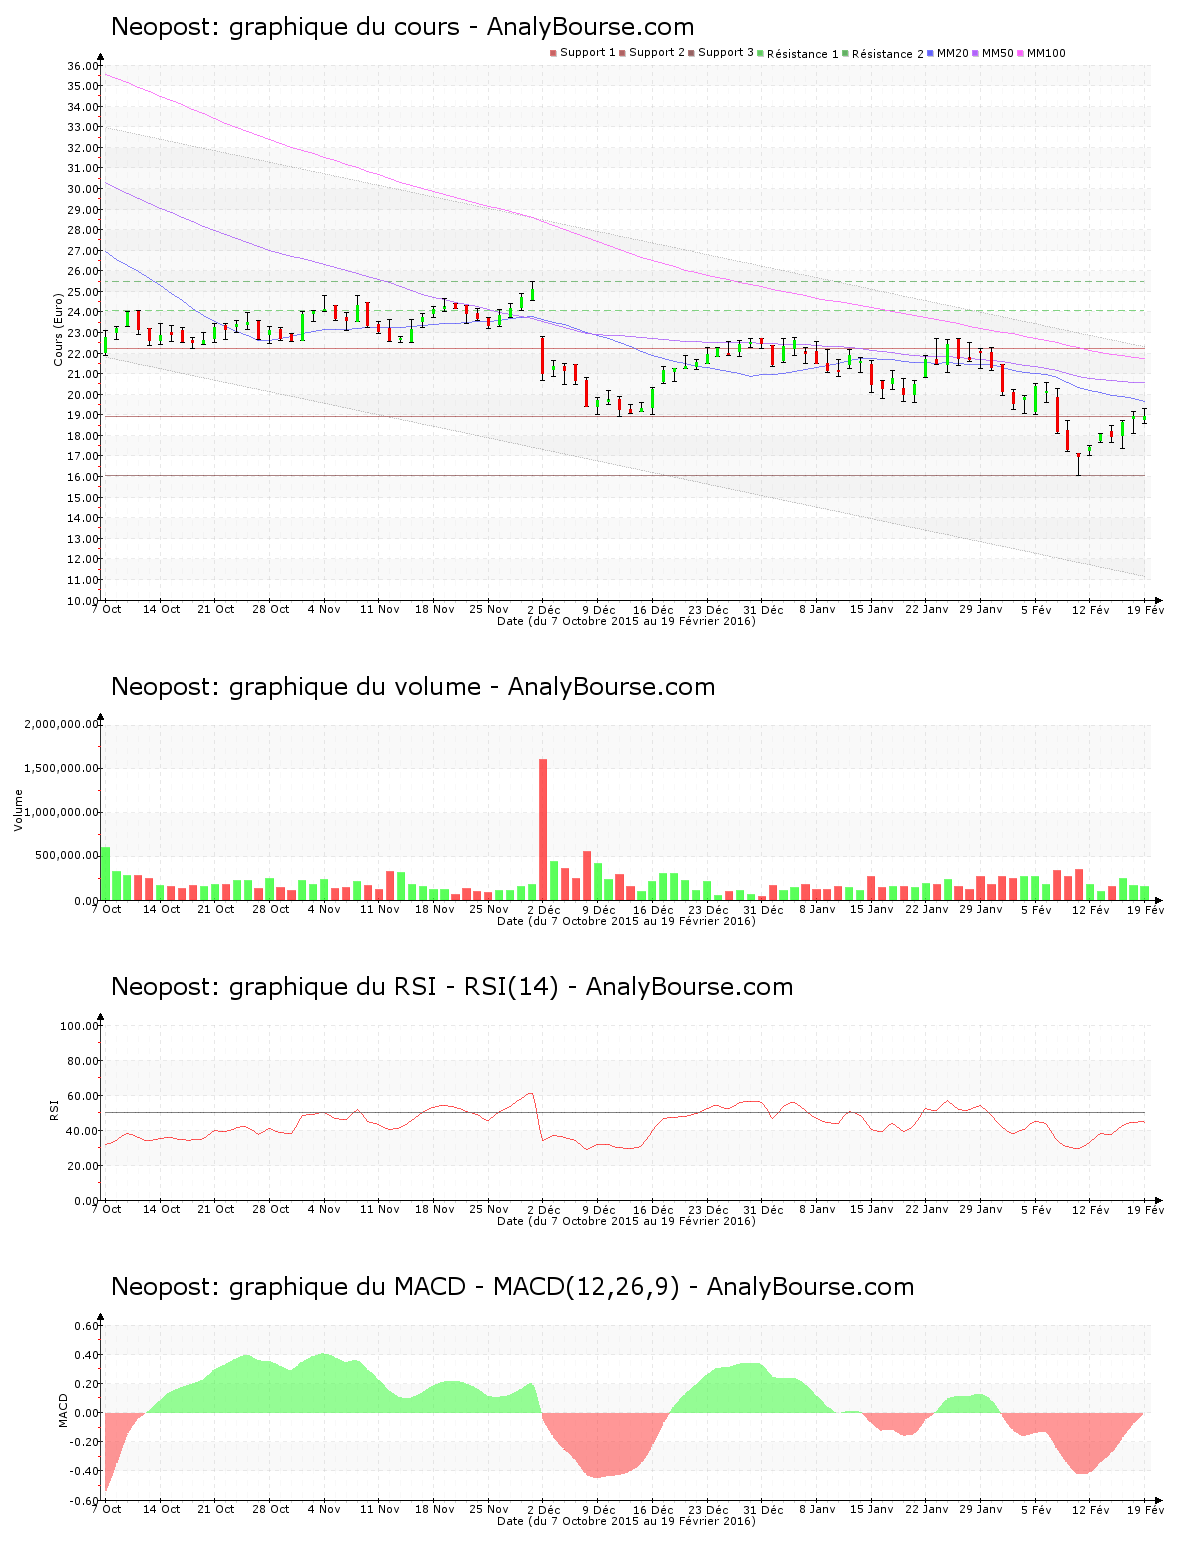This screenshot has width=1200, height=1550.
Task: Select the MM50 legend label
Action: click(998, 53)
